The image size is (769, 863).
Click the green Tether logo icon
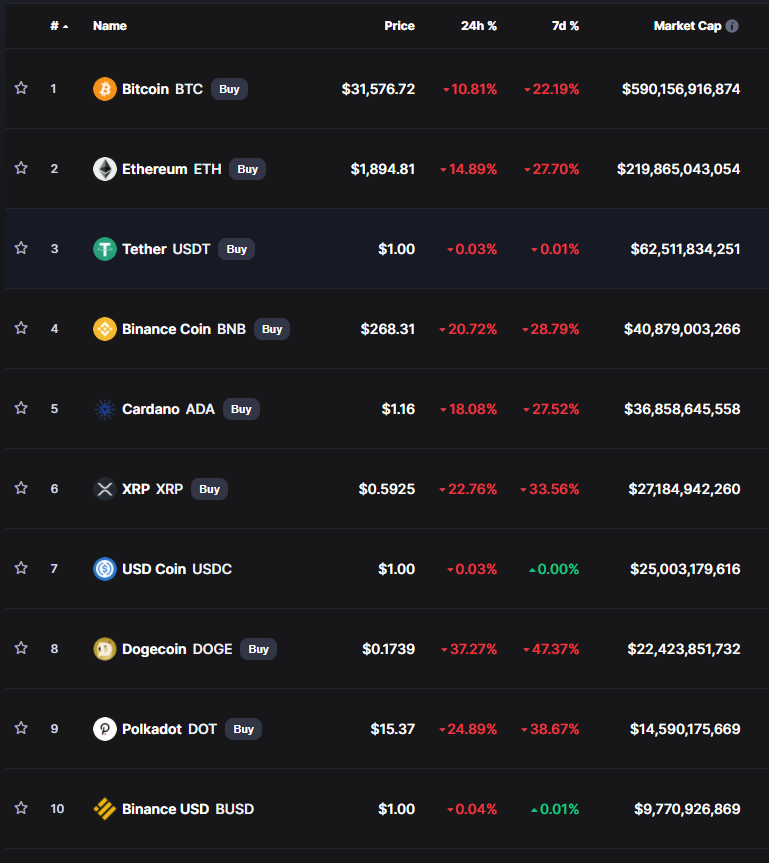coord(105,249)
